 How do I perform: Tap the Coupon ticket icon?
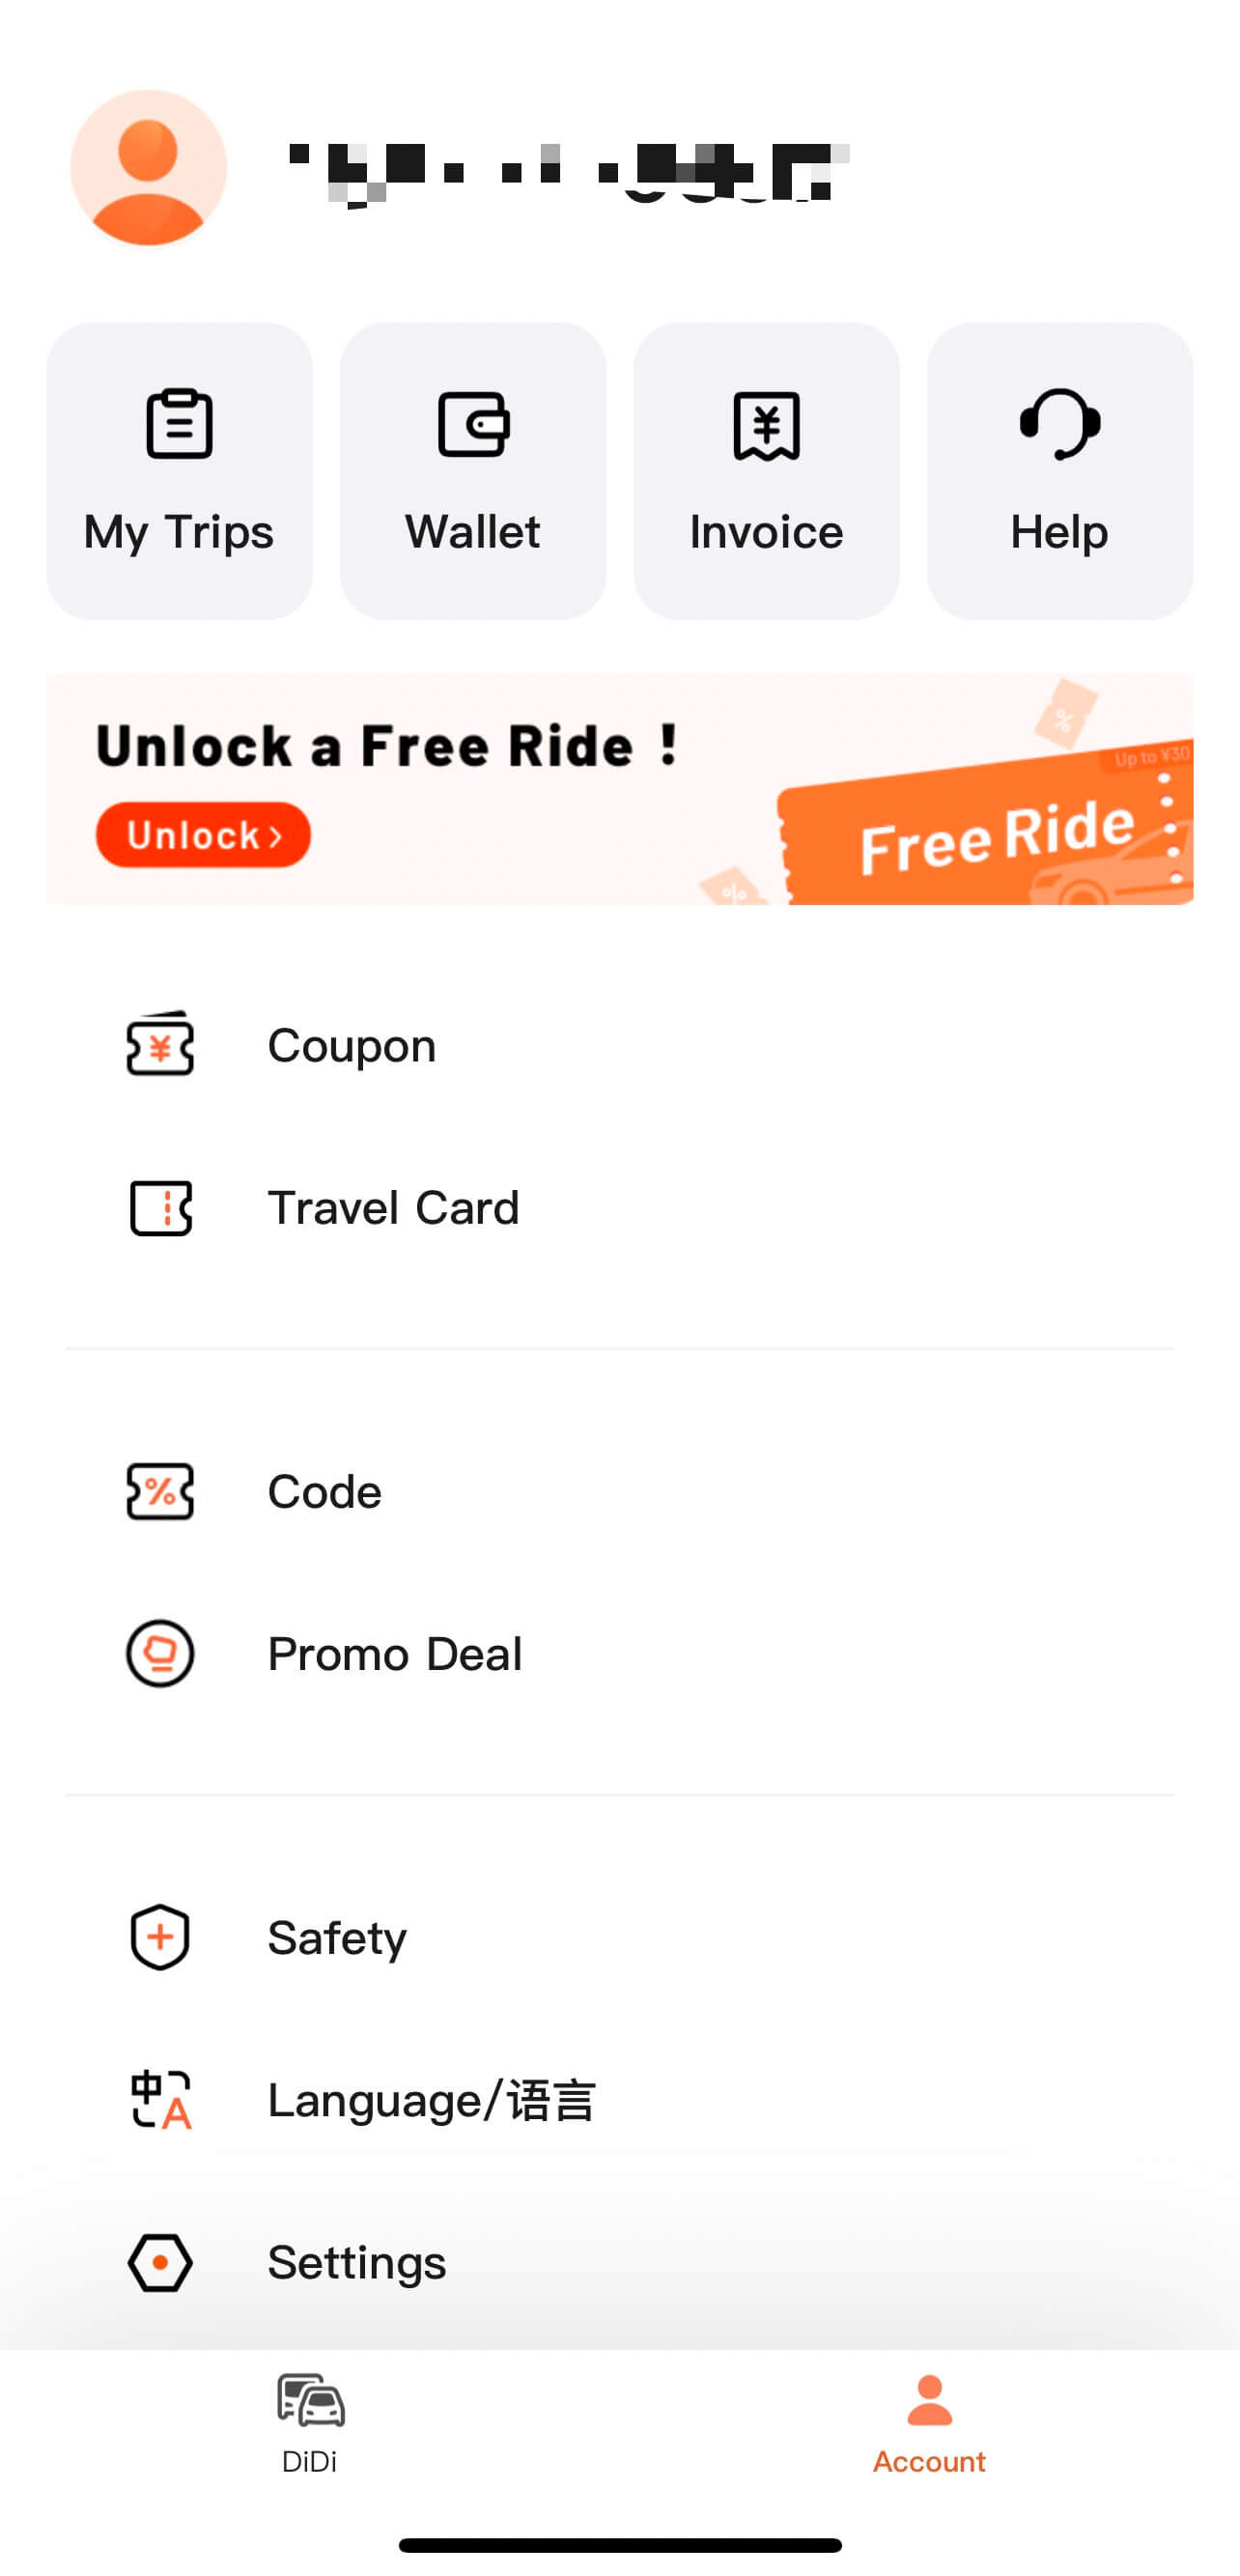(160, 1045)
